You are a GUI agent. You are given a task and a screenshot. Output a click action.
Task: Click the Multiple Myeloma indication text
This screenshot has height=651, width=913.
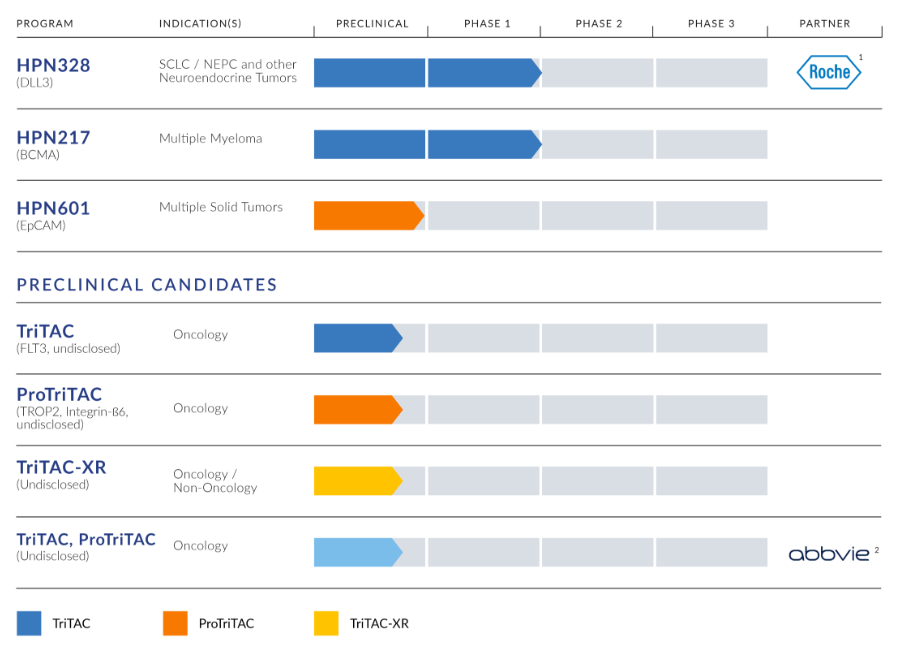[210, 139]
